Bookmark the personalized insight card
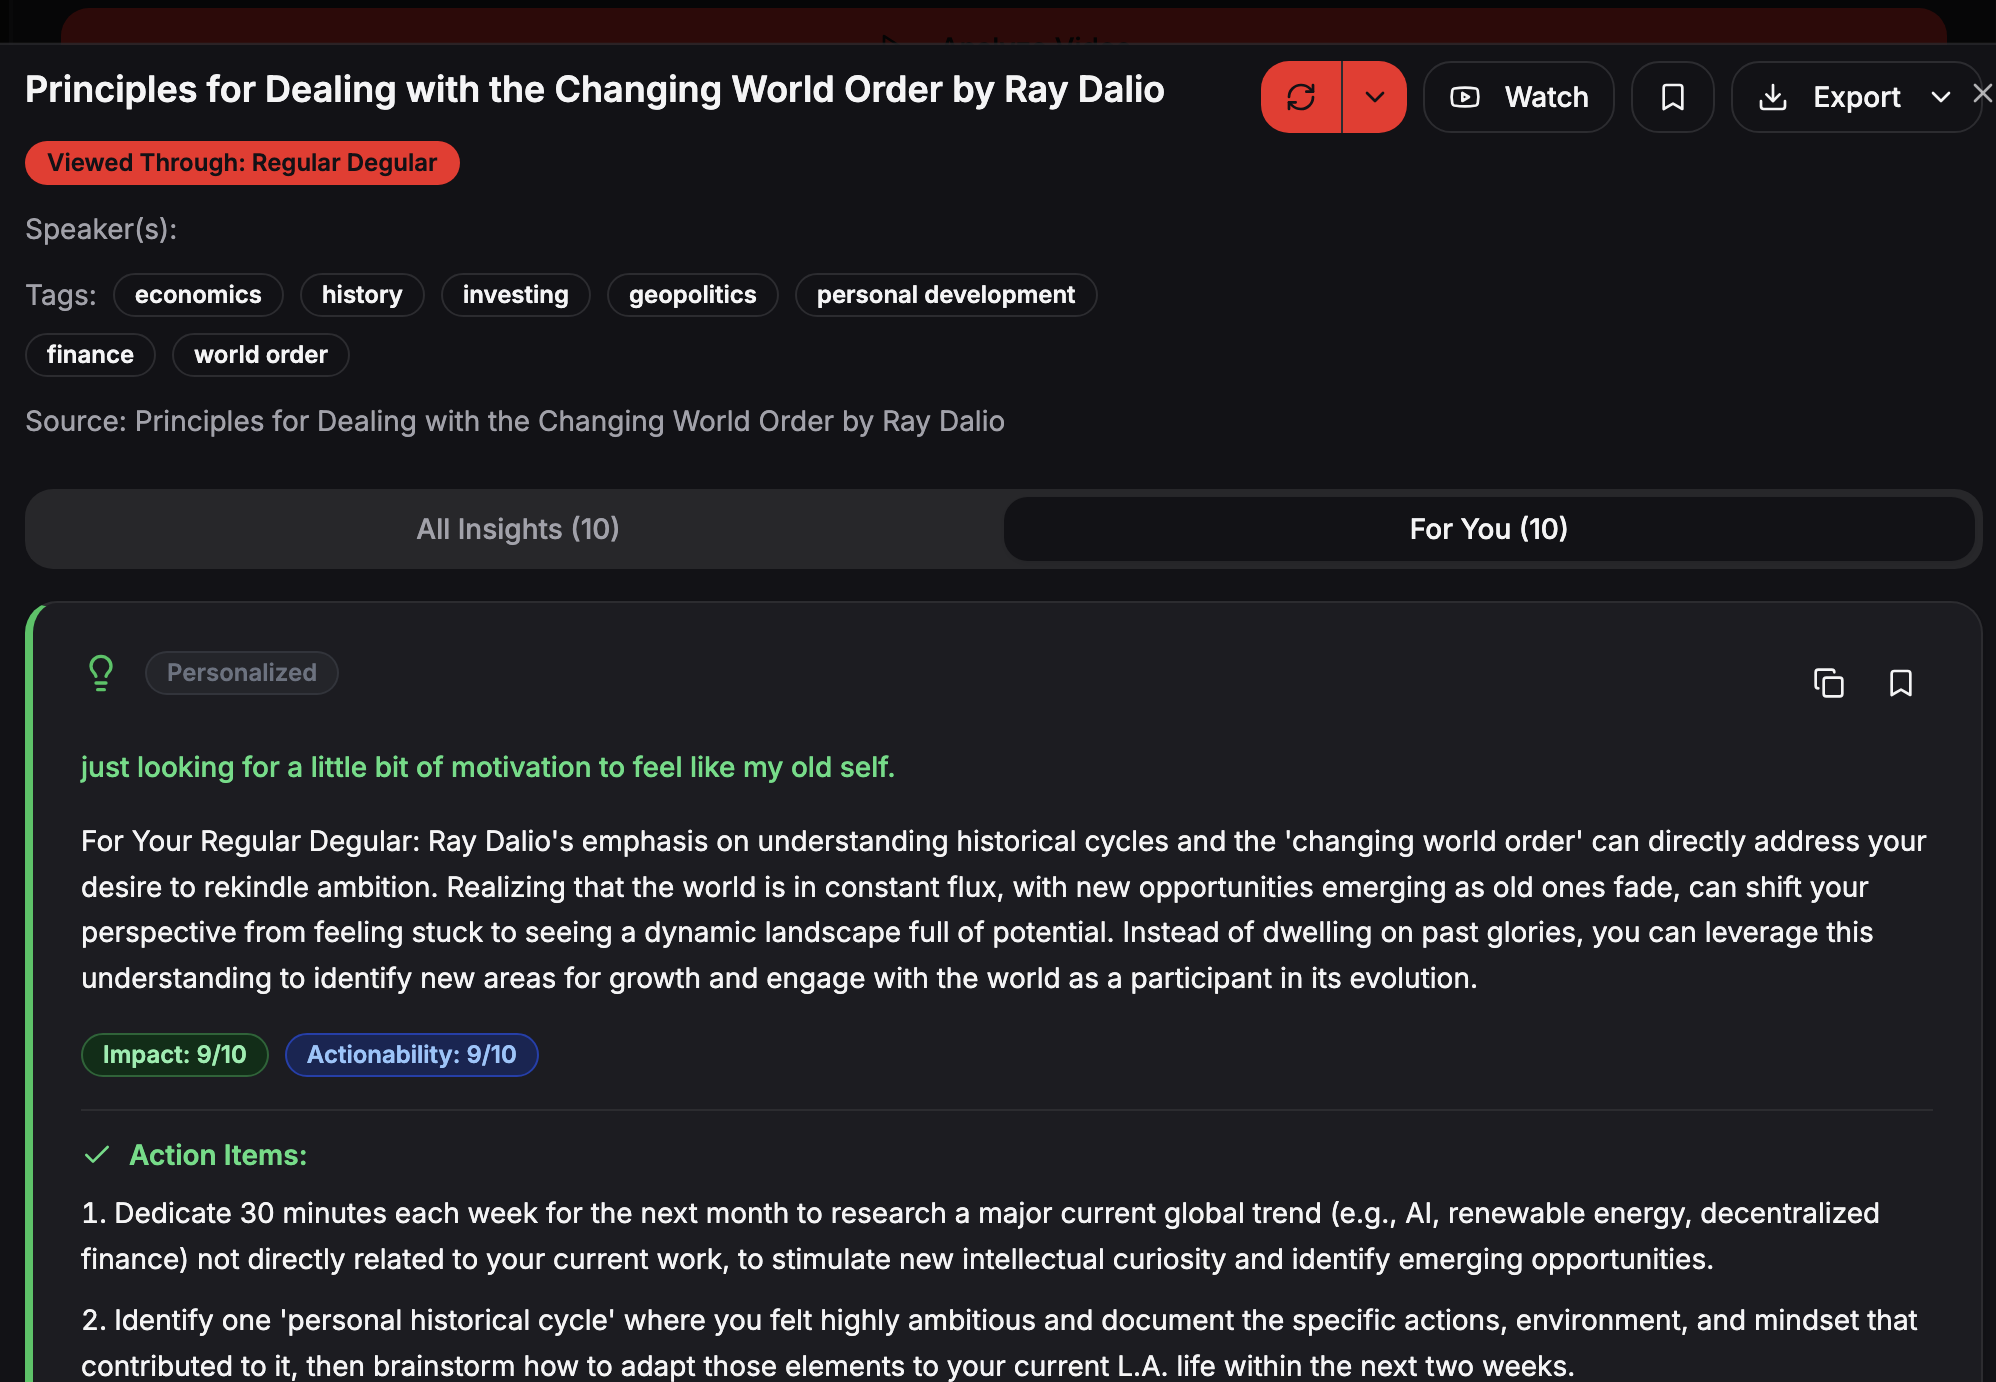This screenshot has width=1996, height=1382. tap(1900, 683)
